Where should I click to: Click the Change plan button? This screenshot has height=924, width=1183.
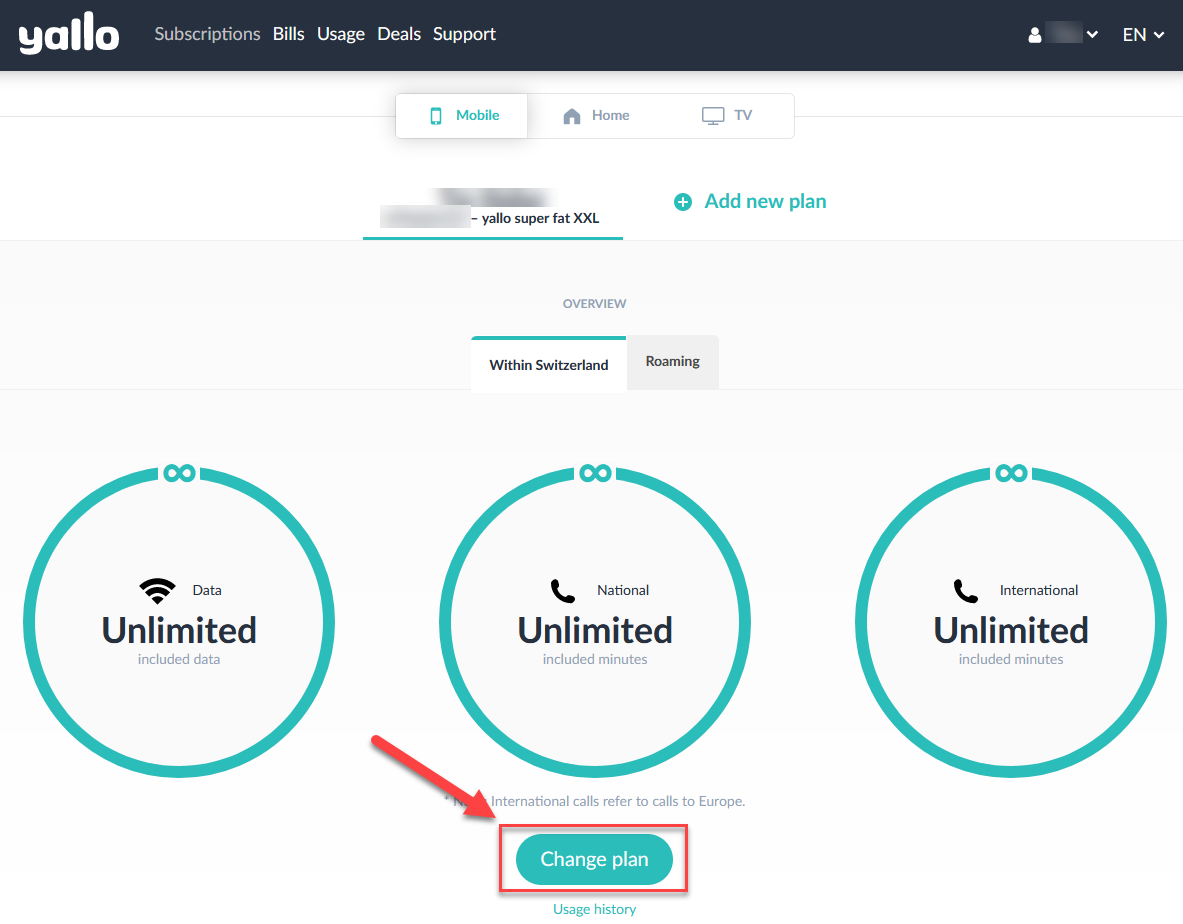click(595, 859)
